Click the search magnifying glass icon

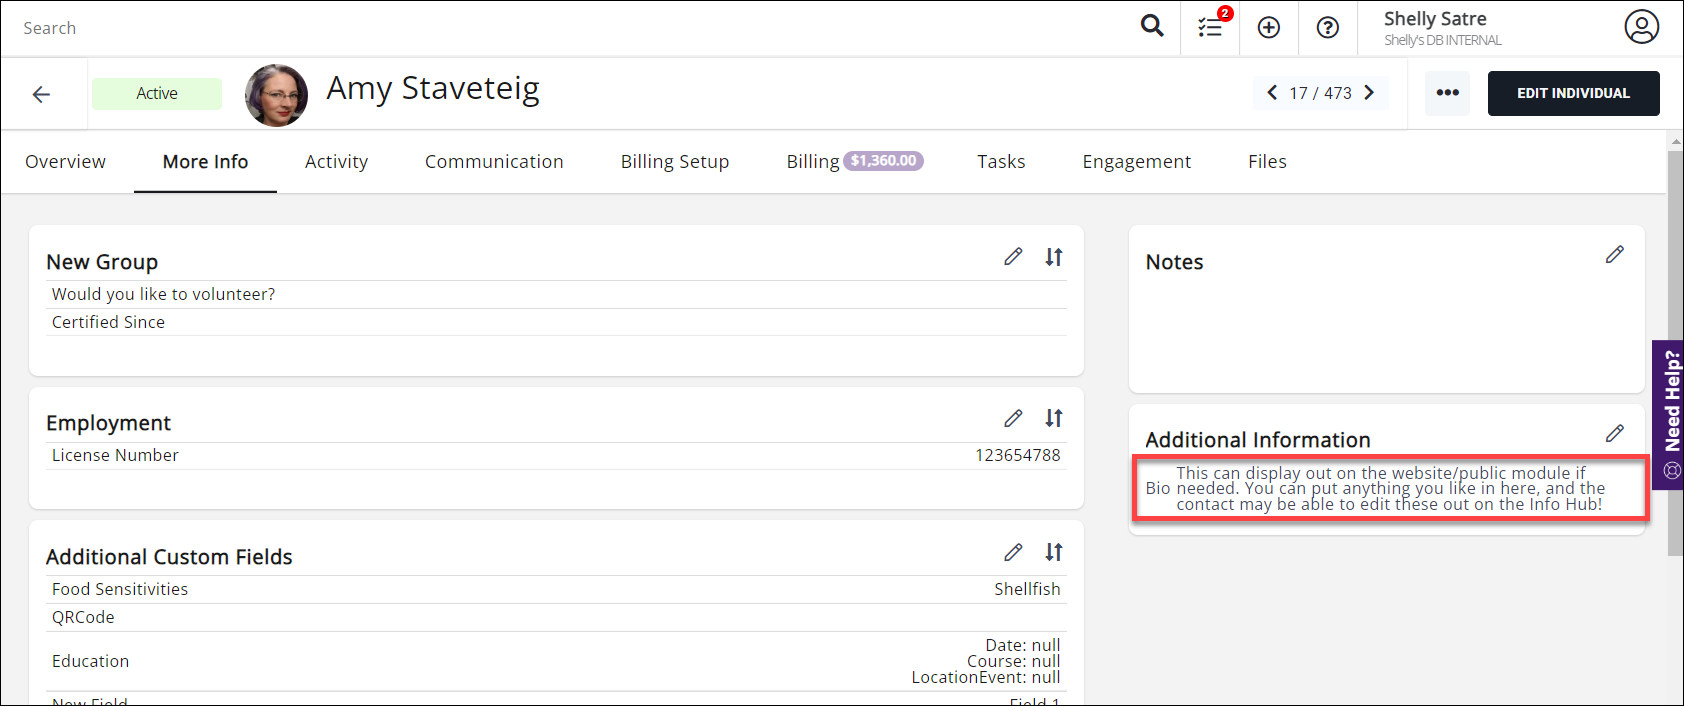pyautogui.click(x=1152, y=27)
